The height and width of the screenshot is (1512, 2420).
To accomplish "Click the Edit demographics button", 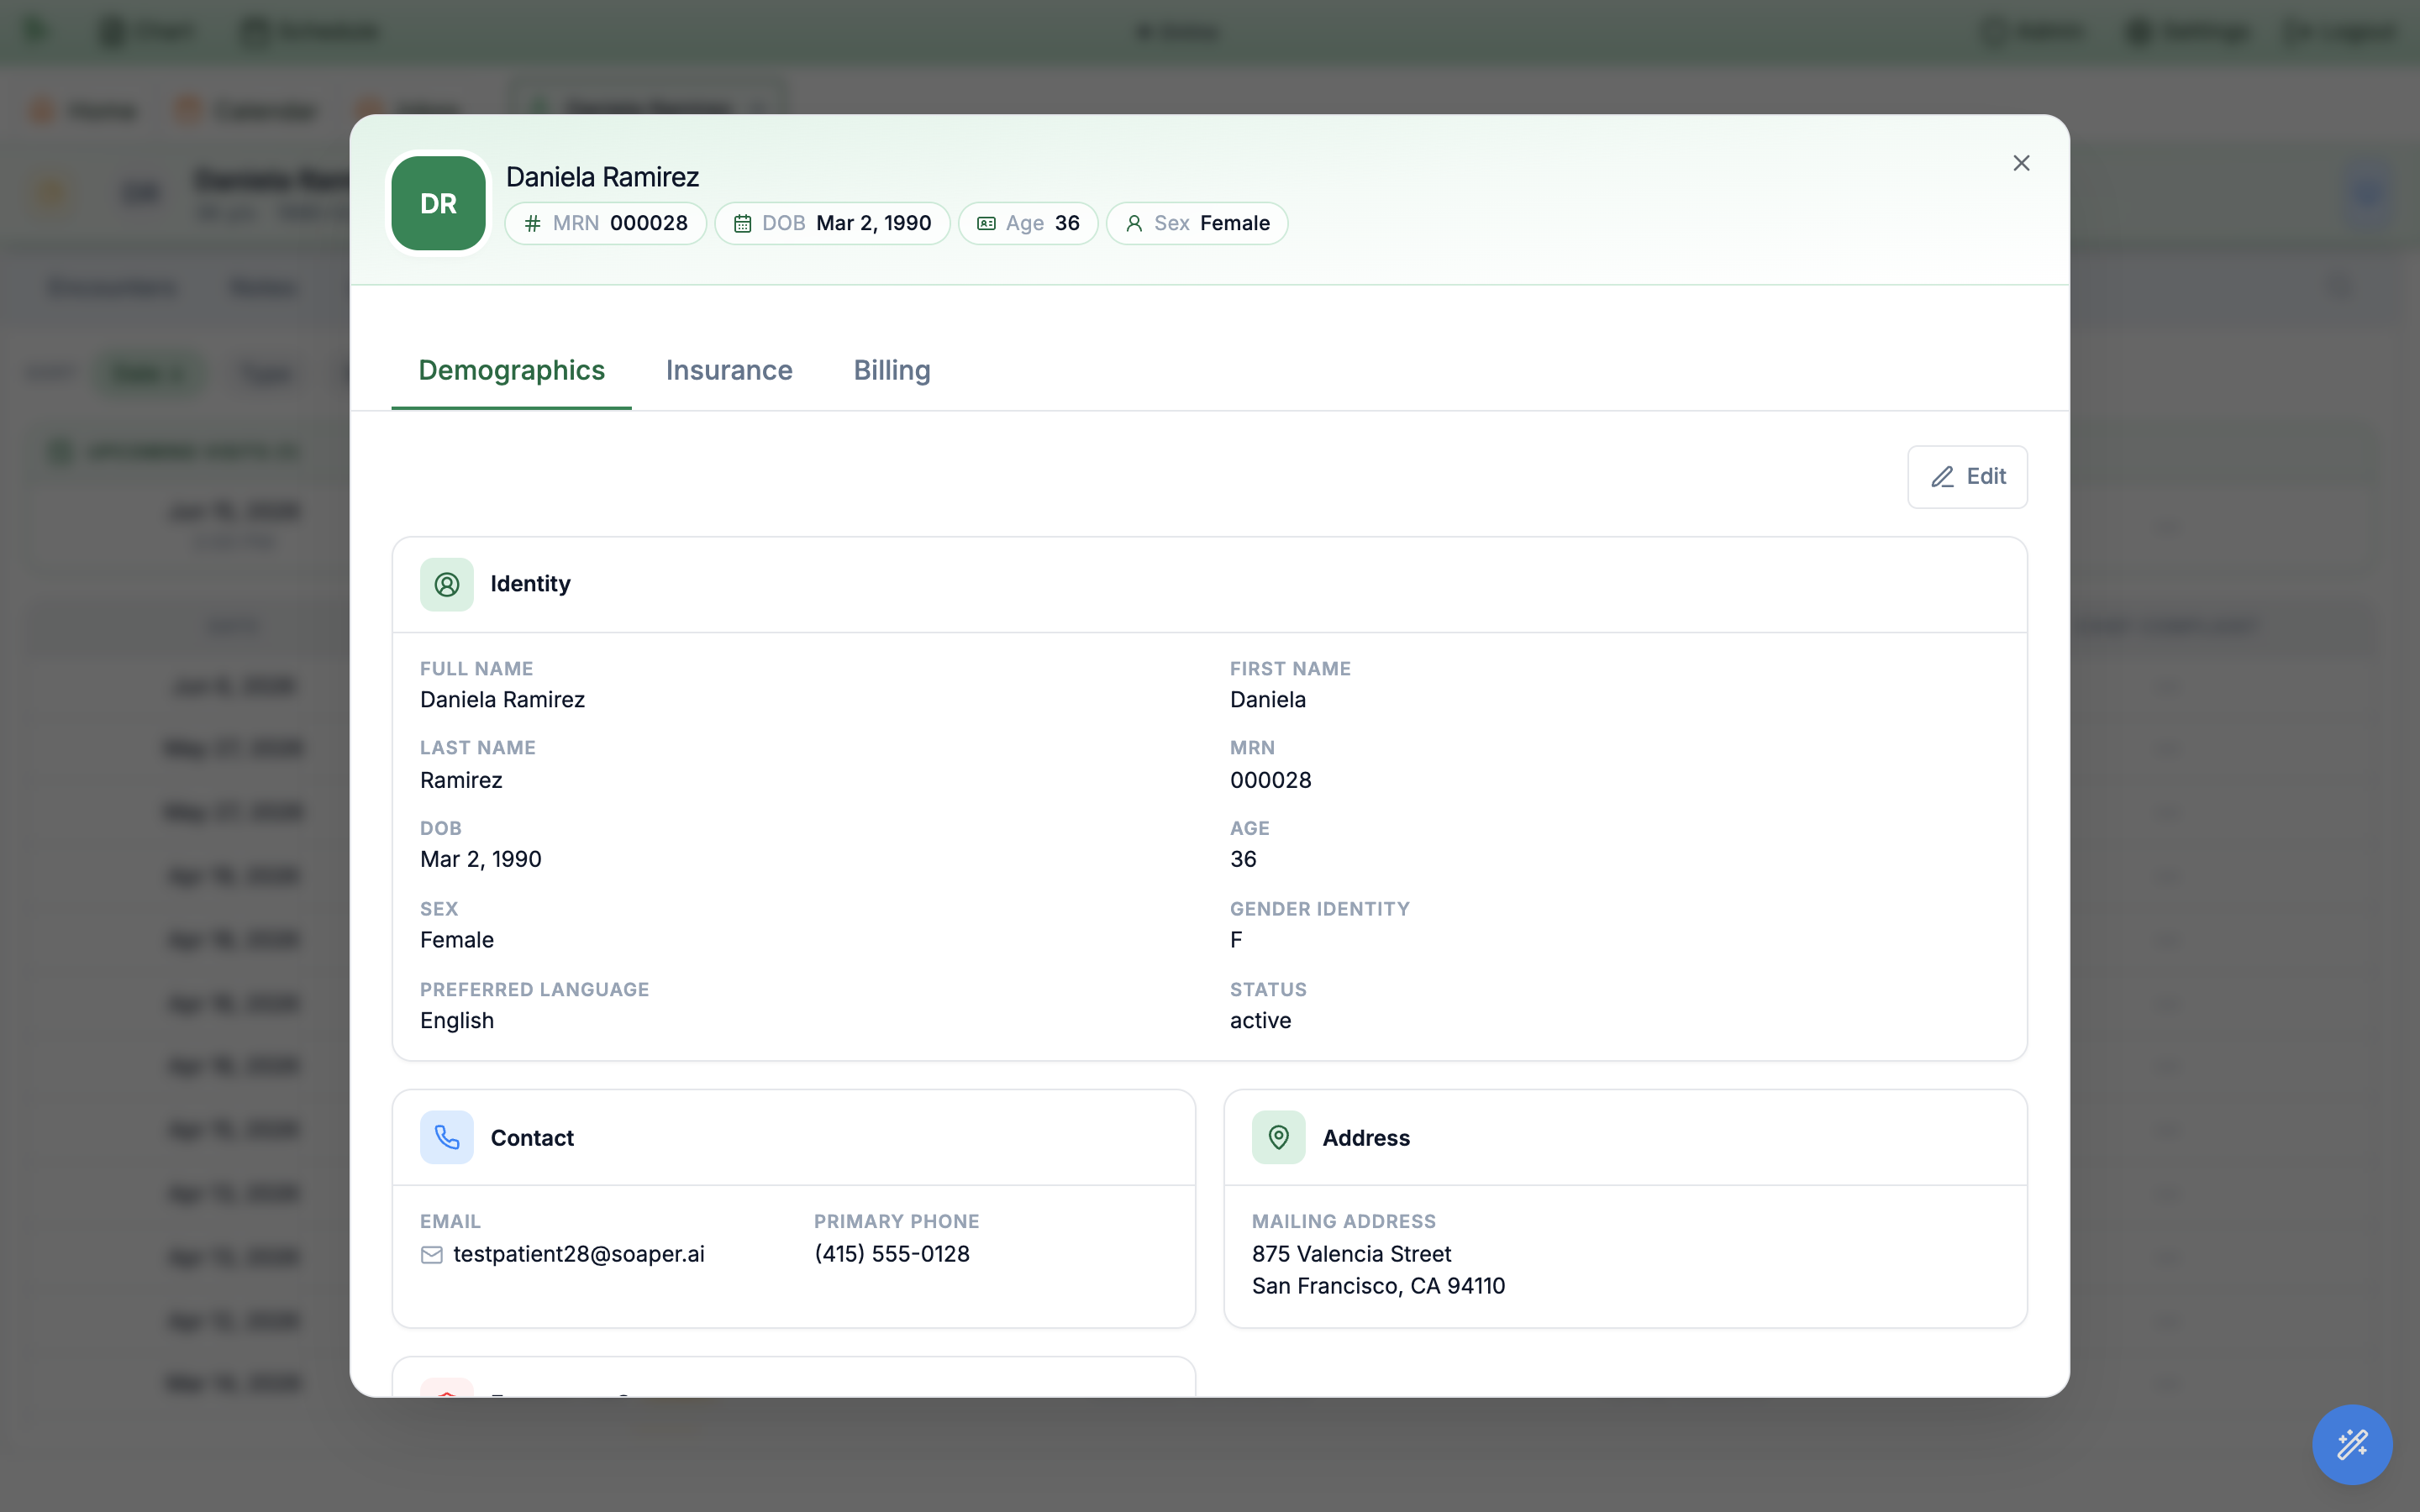I will pyautogui.click(x=1967, y=477).
